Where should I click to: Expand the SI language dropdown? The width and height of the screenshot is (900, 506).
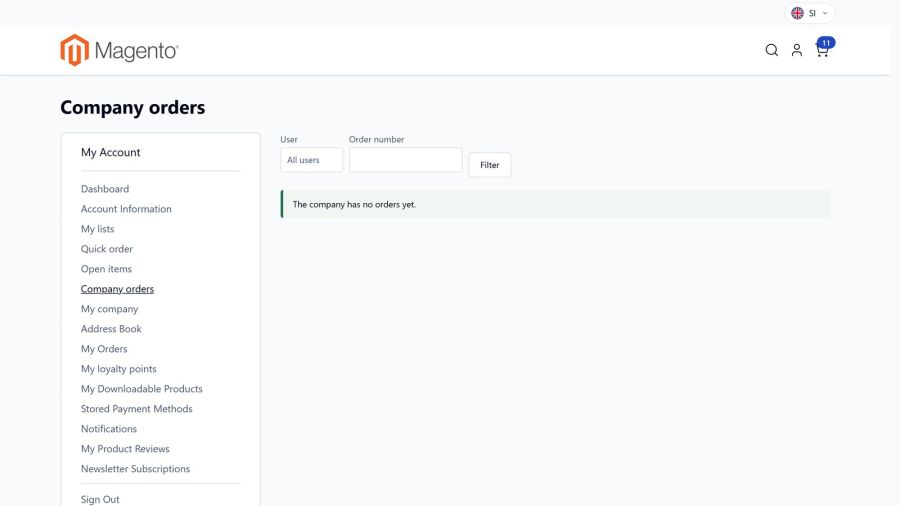pyautogui.click(x=810, y=13)
